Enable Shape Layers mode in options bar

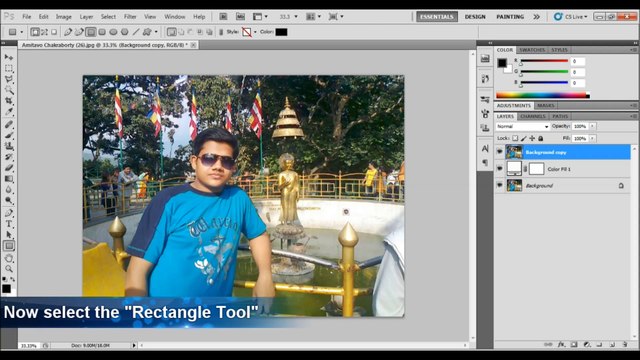pos(35,32)
